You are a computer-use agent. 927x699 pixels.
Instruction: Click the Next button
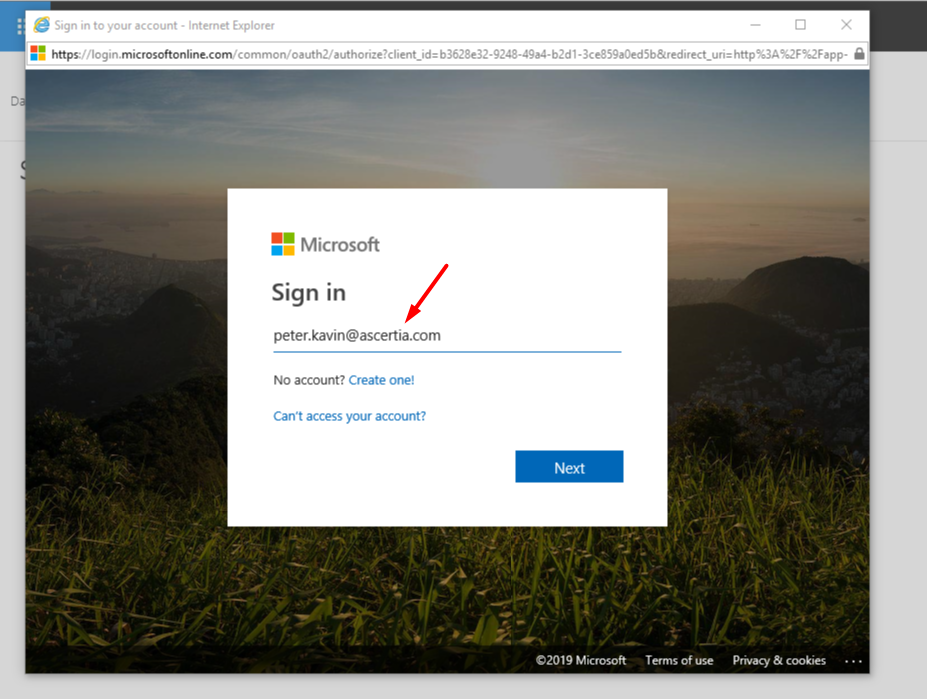point(569,467)
